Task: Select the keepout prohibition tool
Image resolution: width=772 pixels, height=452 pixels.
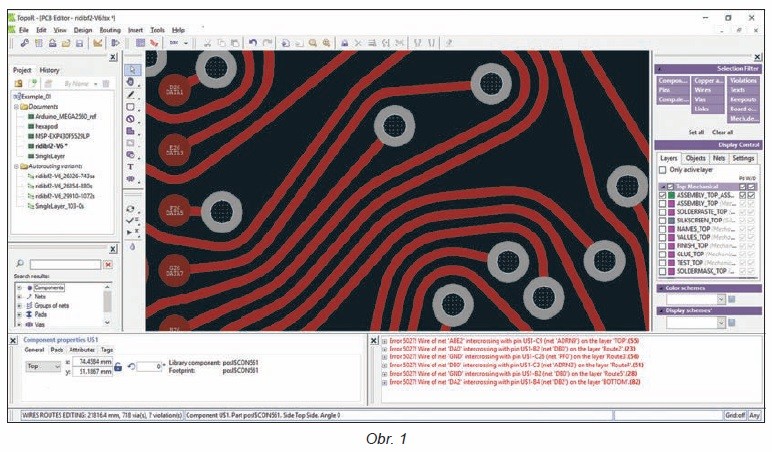Action: (130, 119)
